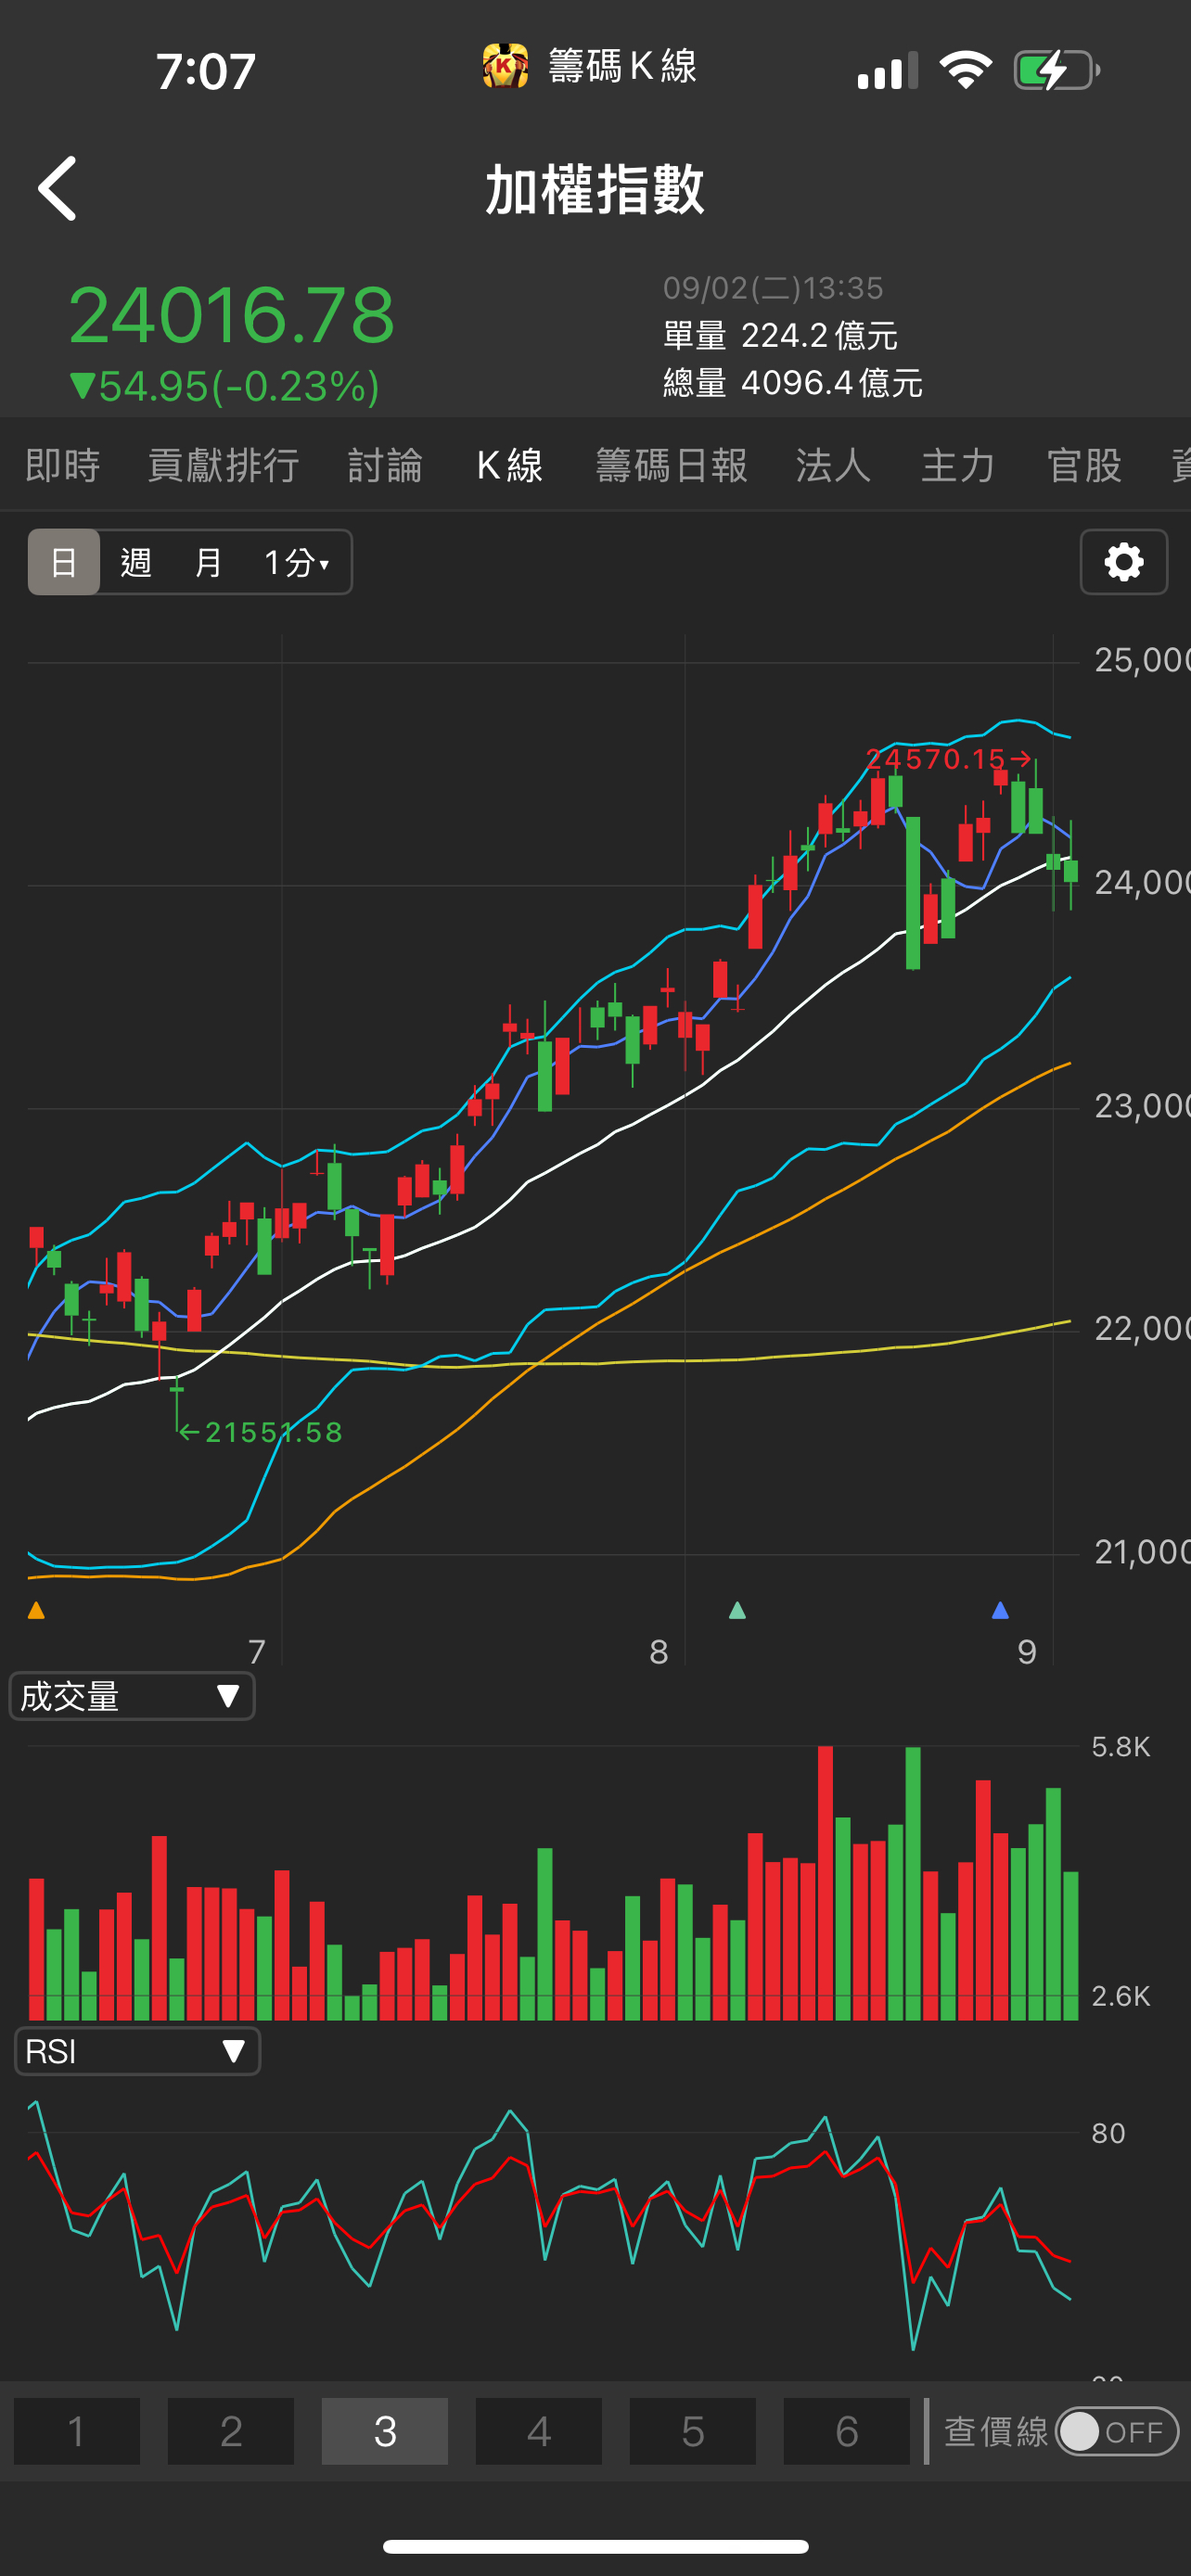Viewport: 1191px width, 2576px height.
Task: Tap the 查價線 label
Action: pos(996,2431)
